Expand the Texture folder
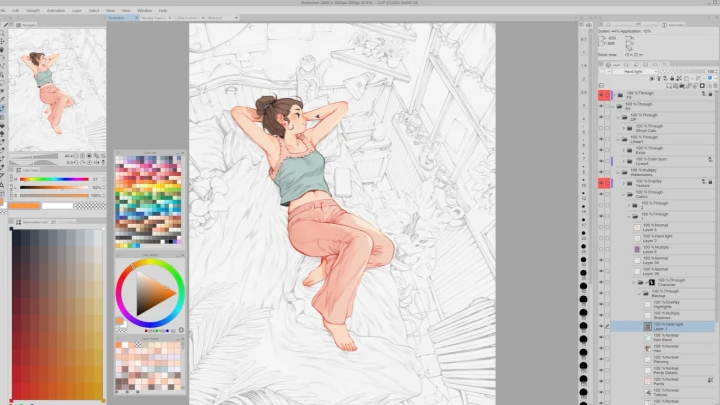The height and width of the screenshot is (405, 720). (624, 183)
